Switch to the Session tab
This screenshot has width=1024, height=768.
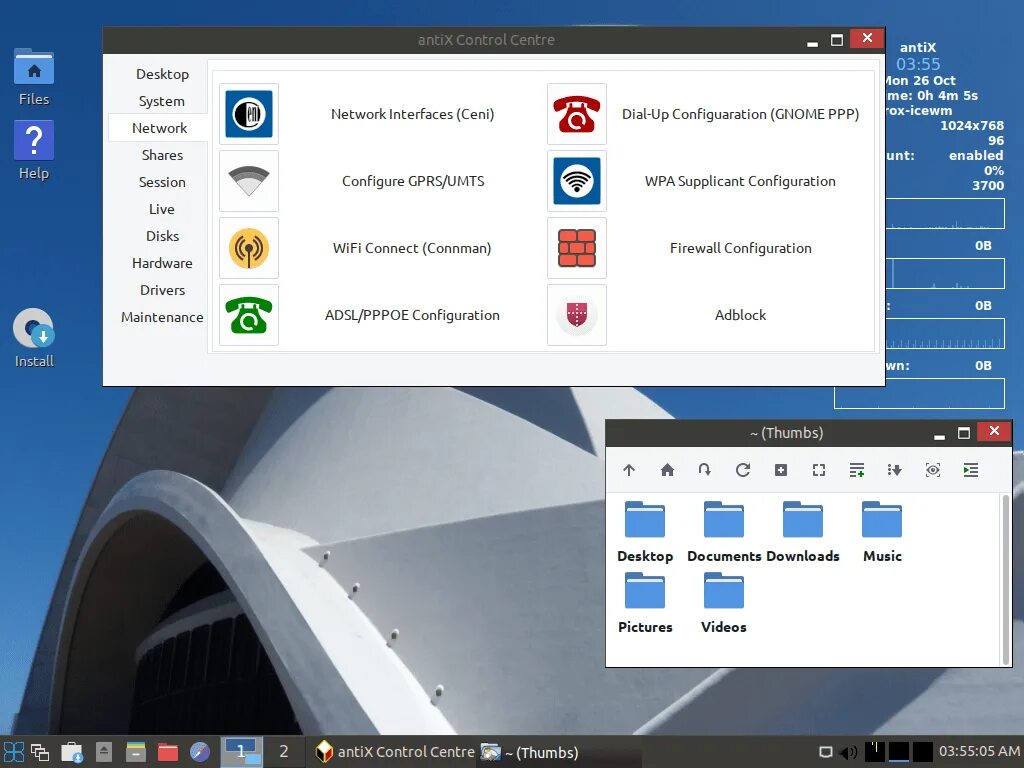click(162, 182)
